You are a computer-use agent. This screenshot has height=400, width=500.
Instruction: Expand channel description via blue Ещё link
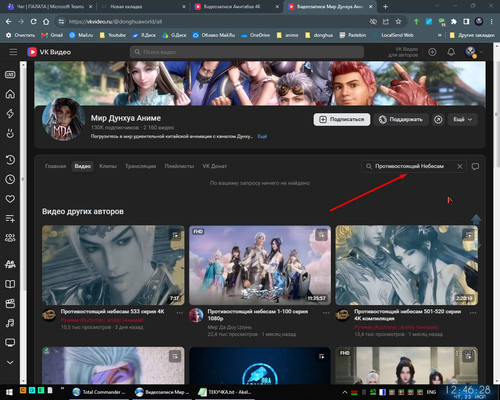[x=262, y=136]
